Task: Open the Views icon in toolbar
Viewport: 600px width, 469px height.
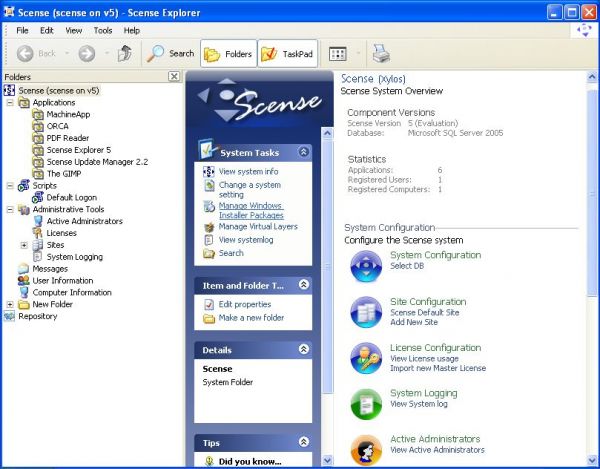Action: coord(338,54)
